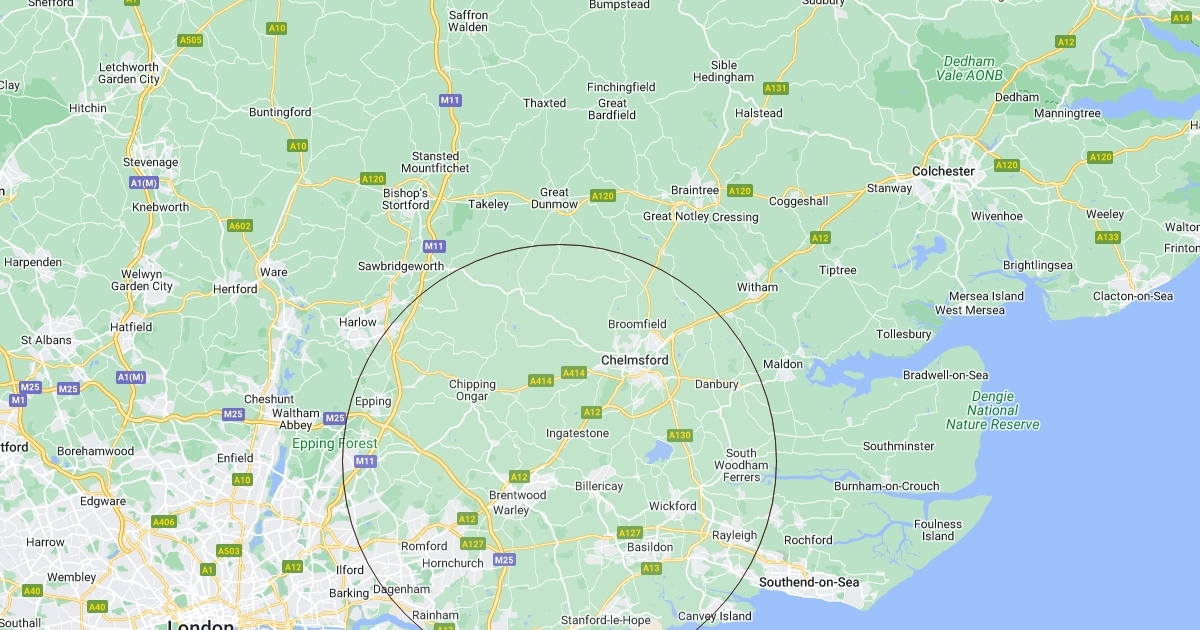Viewport: 1200px width, 630px height.
Task: Click the Chelmsford city label
Action: (x=634, y=360)
